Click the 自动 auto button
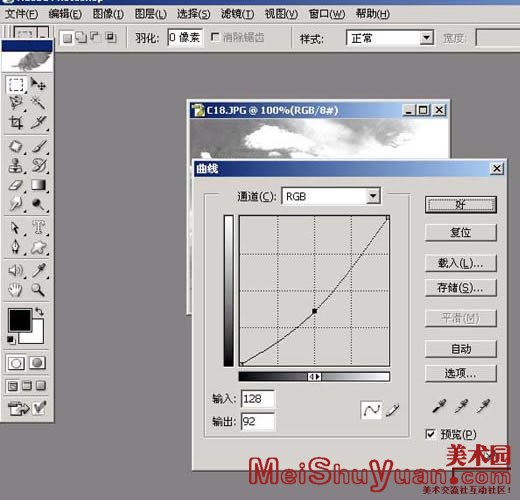Viewport: 520px width, 500px height. 461,349
